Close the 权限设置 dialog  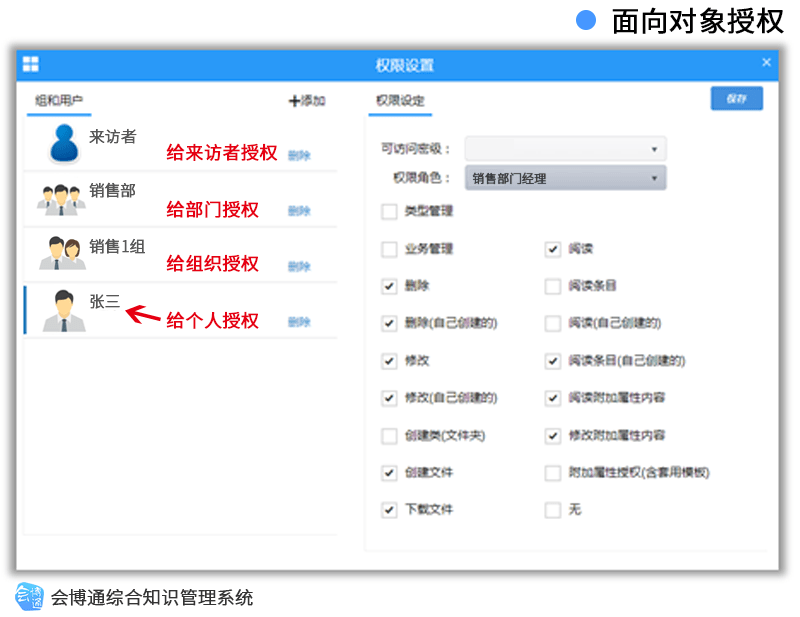(766, 62)
